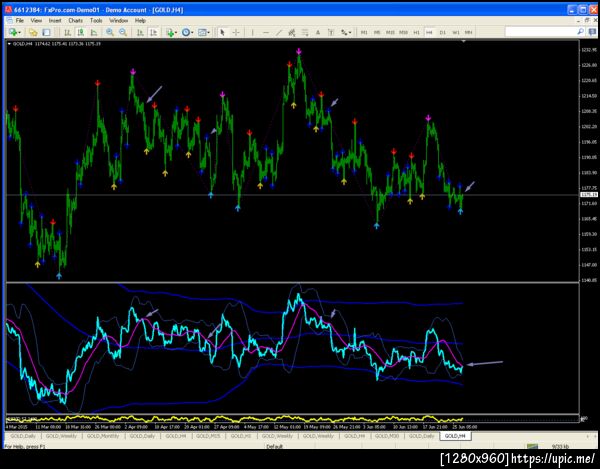Screen dimensions: 600x469
Task: Switch to M30 timeframe
Action: click(403, 33)
